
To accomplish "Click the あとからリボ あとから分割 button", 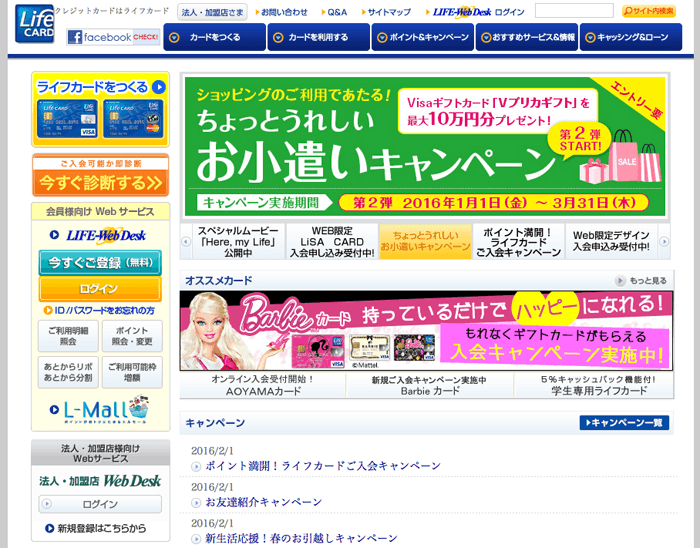I will point(68,372).
